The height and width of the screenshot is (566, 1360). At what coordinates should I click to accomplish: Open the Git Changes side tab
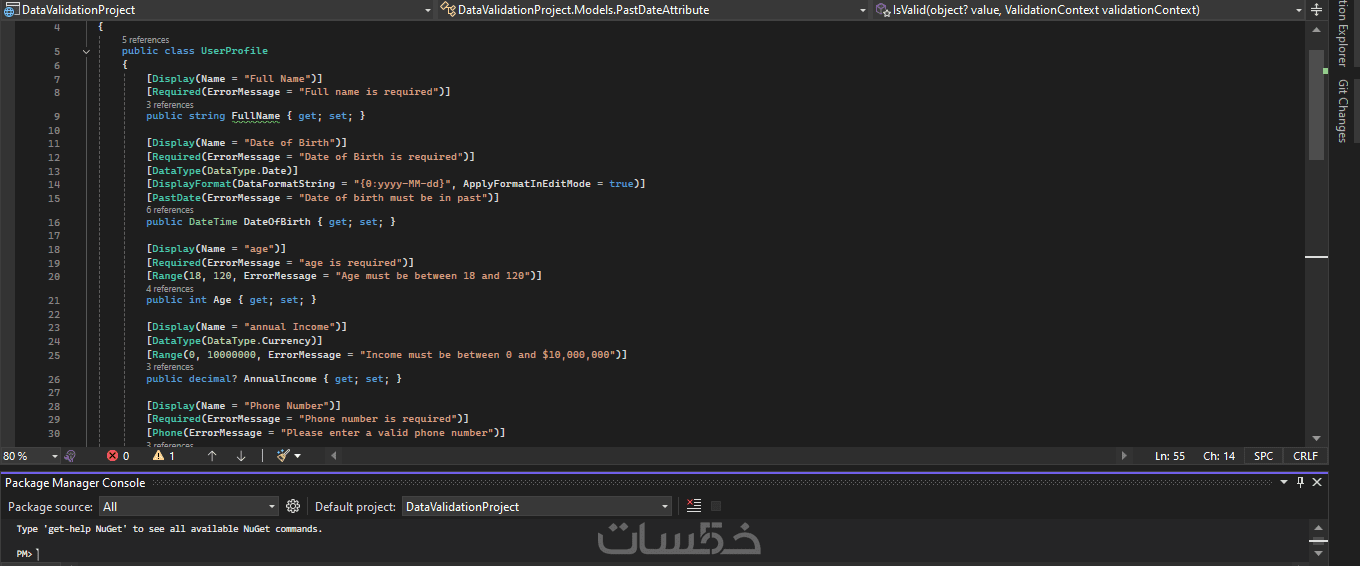[x=1343, y=111]
